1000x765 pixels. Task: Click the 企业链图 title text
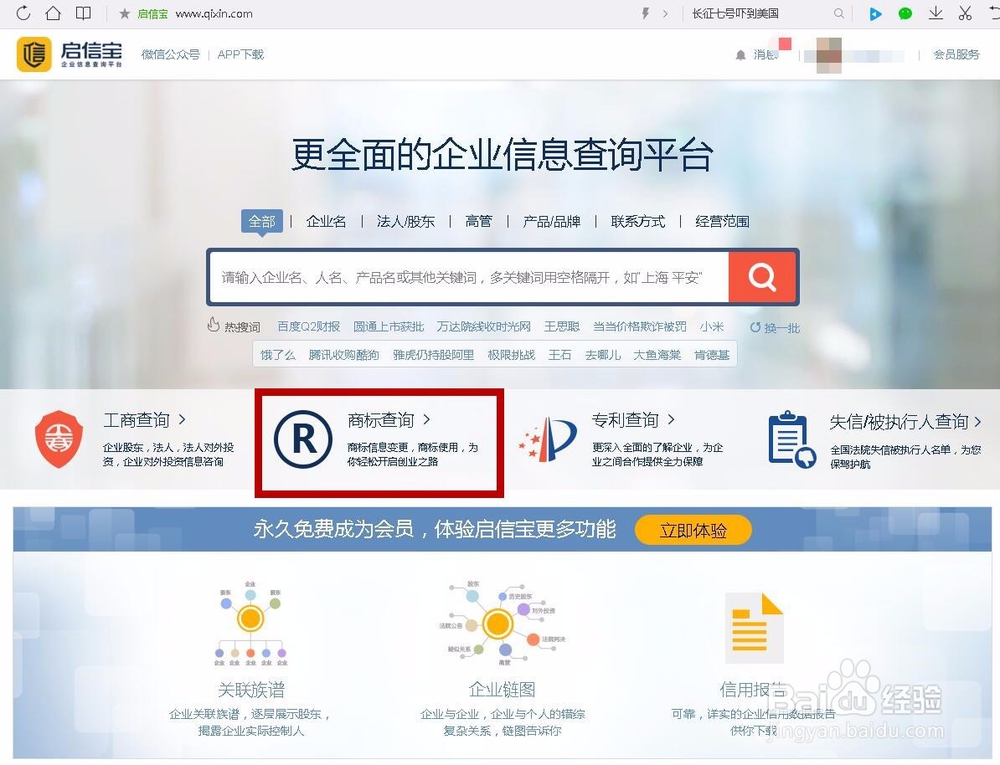[x=502, y=689]
